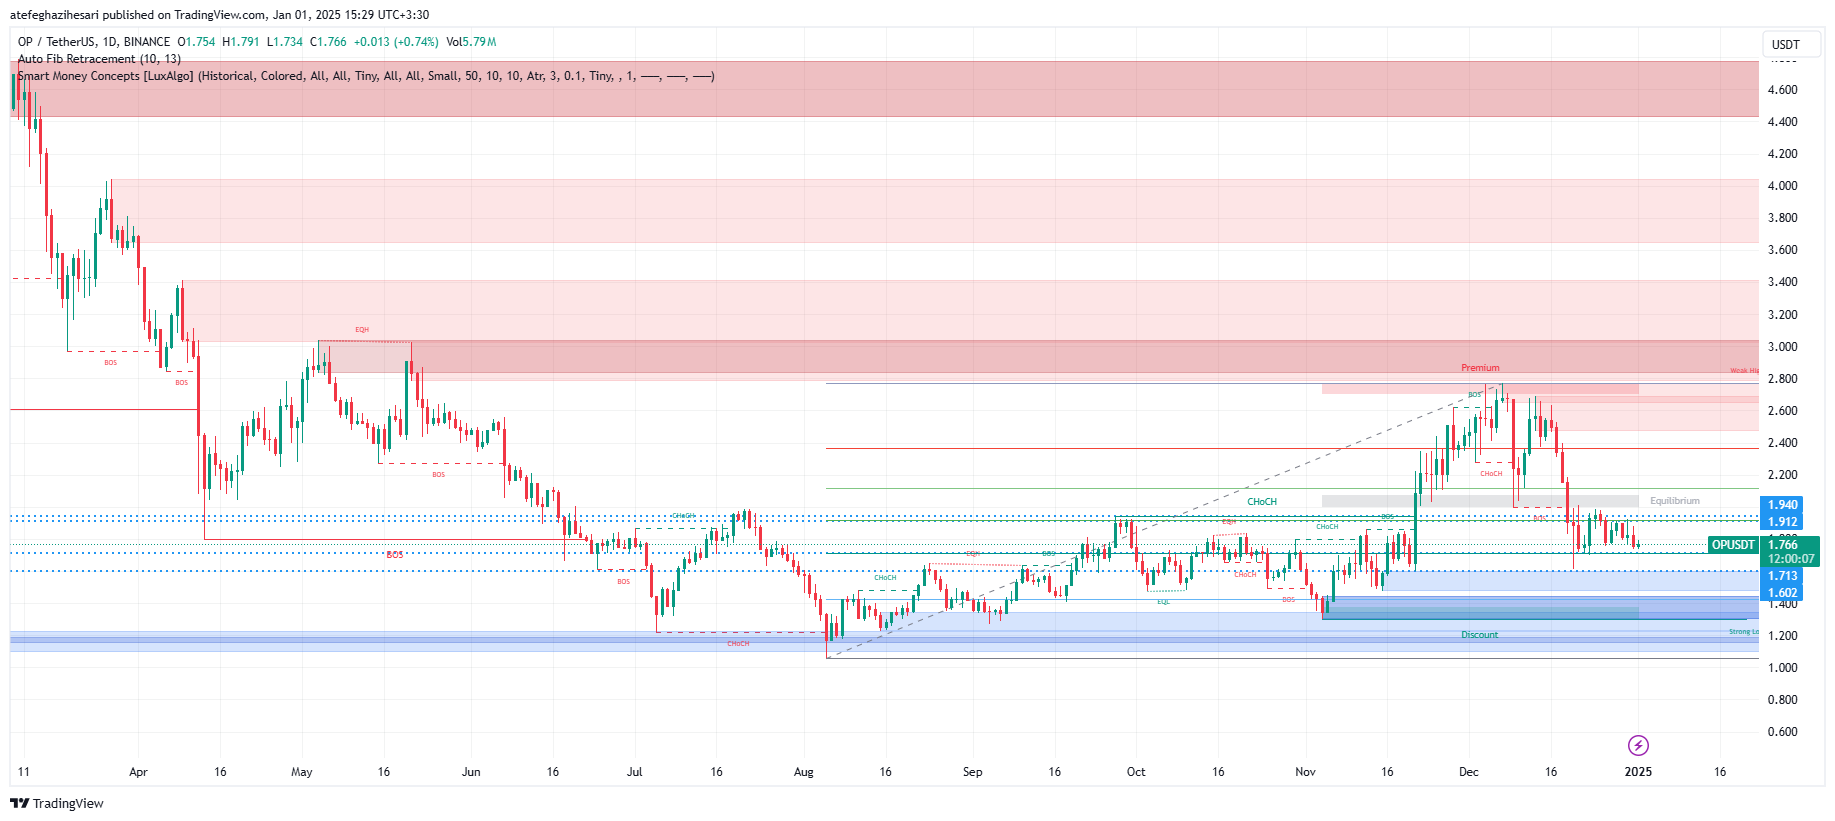Open the USDT currency selector
The height and width of the screenshot is (821, 1835).
(1790, 44)
